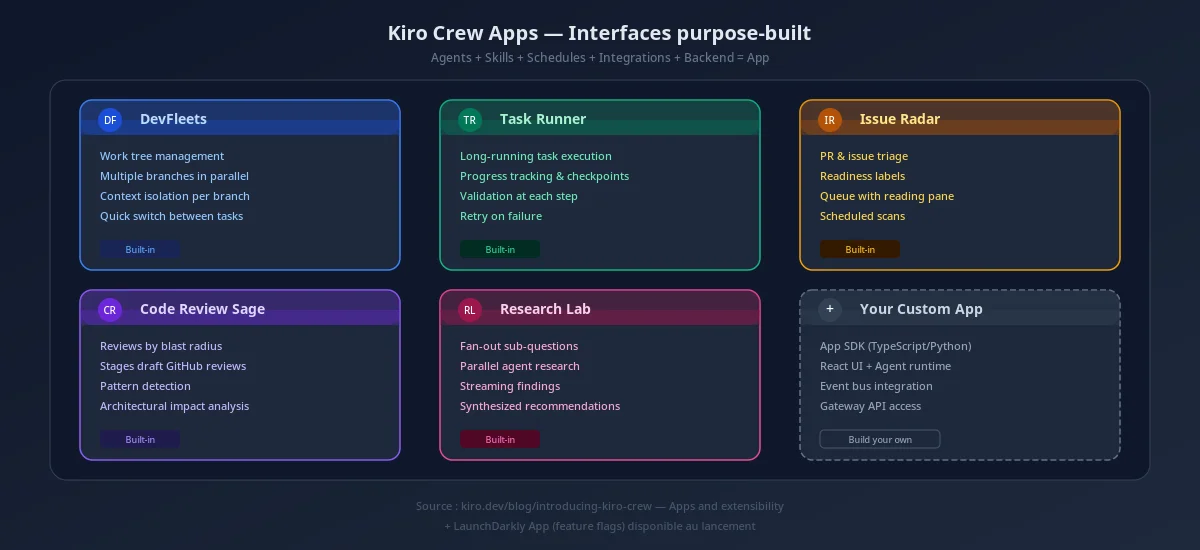The width and height of the screenshot is (1200, 550).
Task: Click Queue with reading pane text
Action: [887, 196]
